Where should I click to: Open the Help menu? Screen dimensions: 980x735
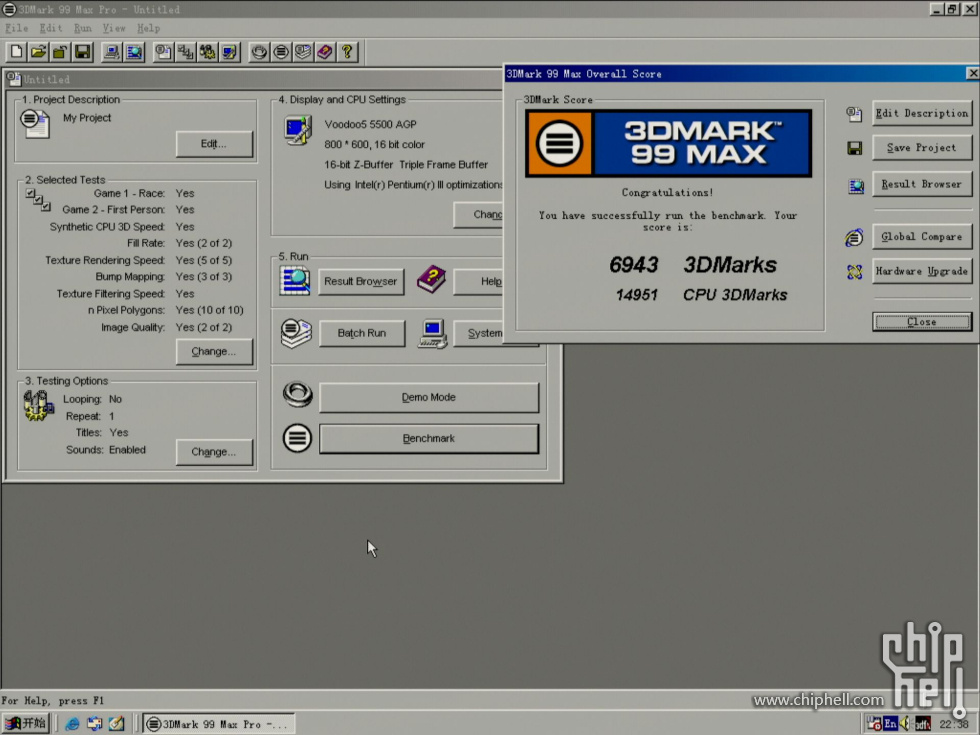tap(149, 28)
